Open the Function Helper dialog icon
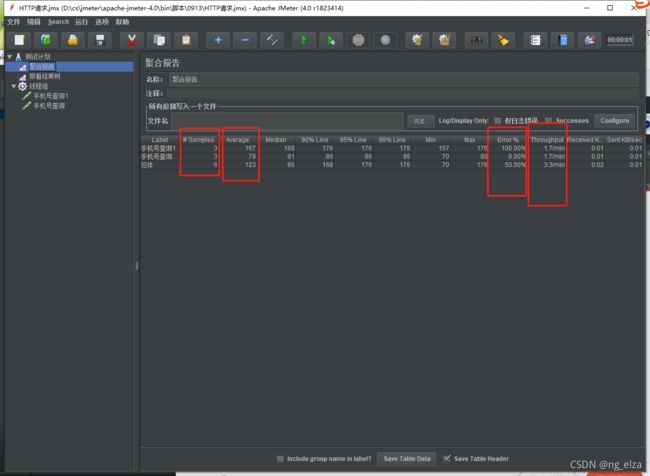 (x=535, y=40)
